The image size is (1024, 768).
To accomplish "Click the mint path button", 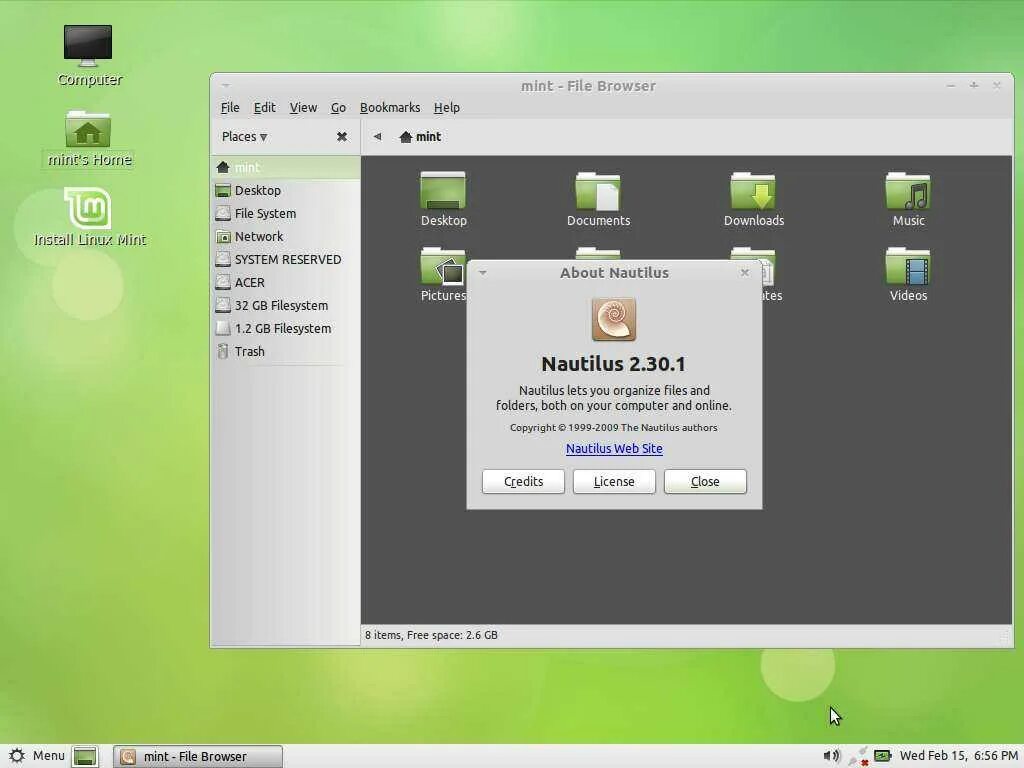I will point(421,136).
